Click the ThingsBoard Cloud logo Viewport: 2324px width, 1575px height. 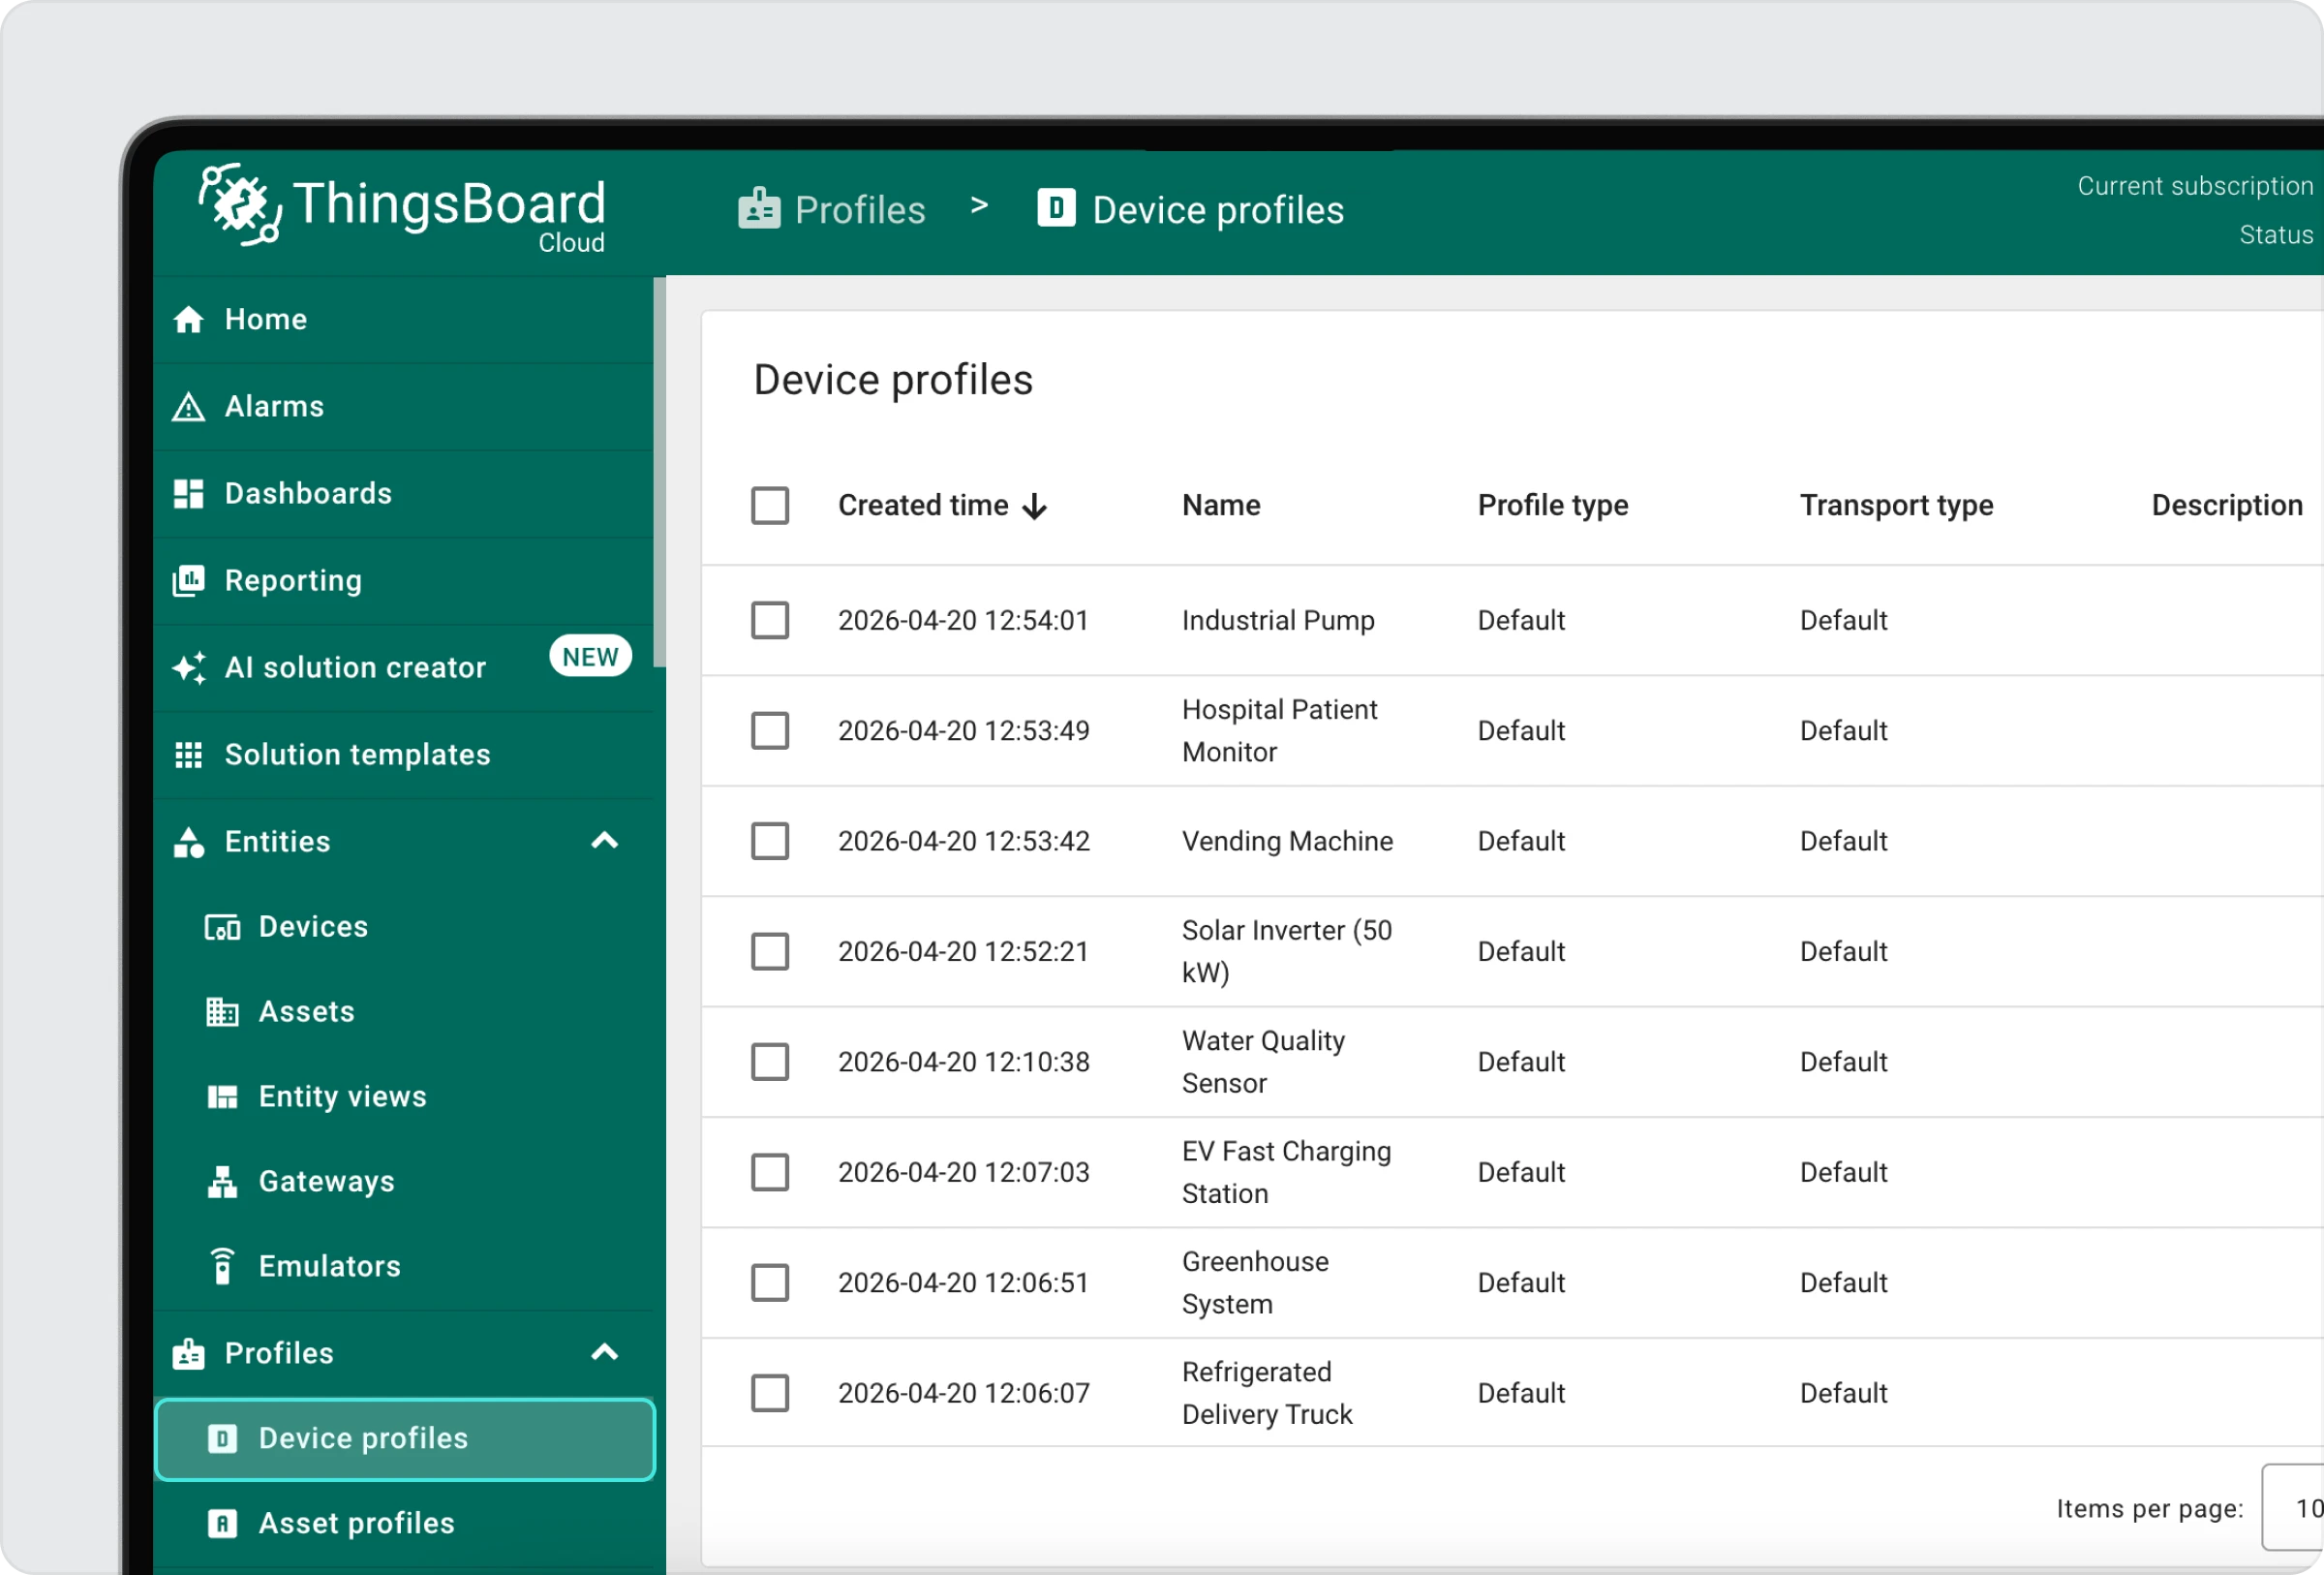pyautogui.click(x=402, y=208)
